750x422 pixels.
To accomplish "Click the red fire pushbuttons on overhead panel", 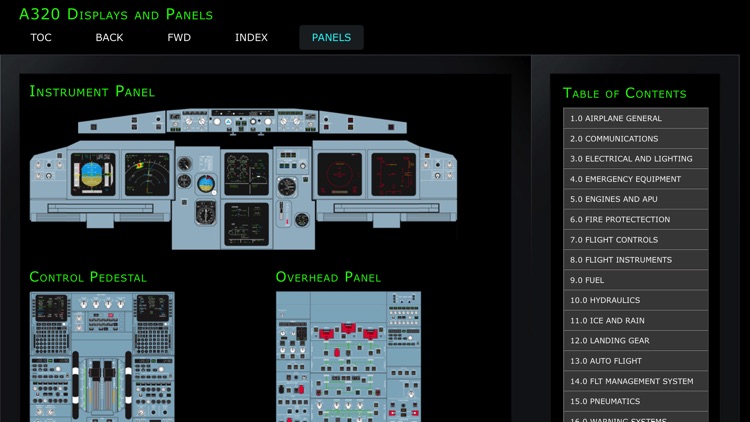I will [348, 331].
